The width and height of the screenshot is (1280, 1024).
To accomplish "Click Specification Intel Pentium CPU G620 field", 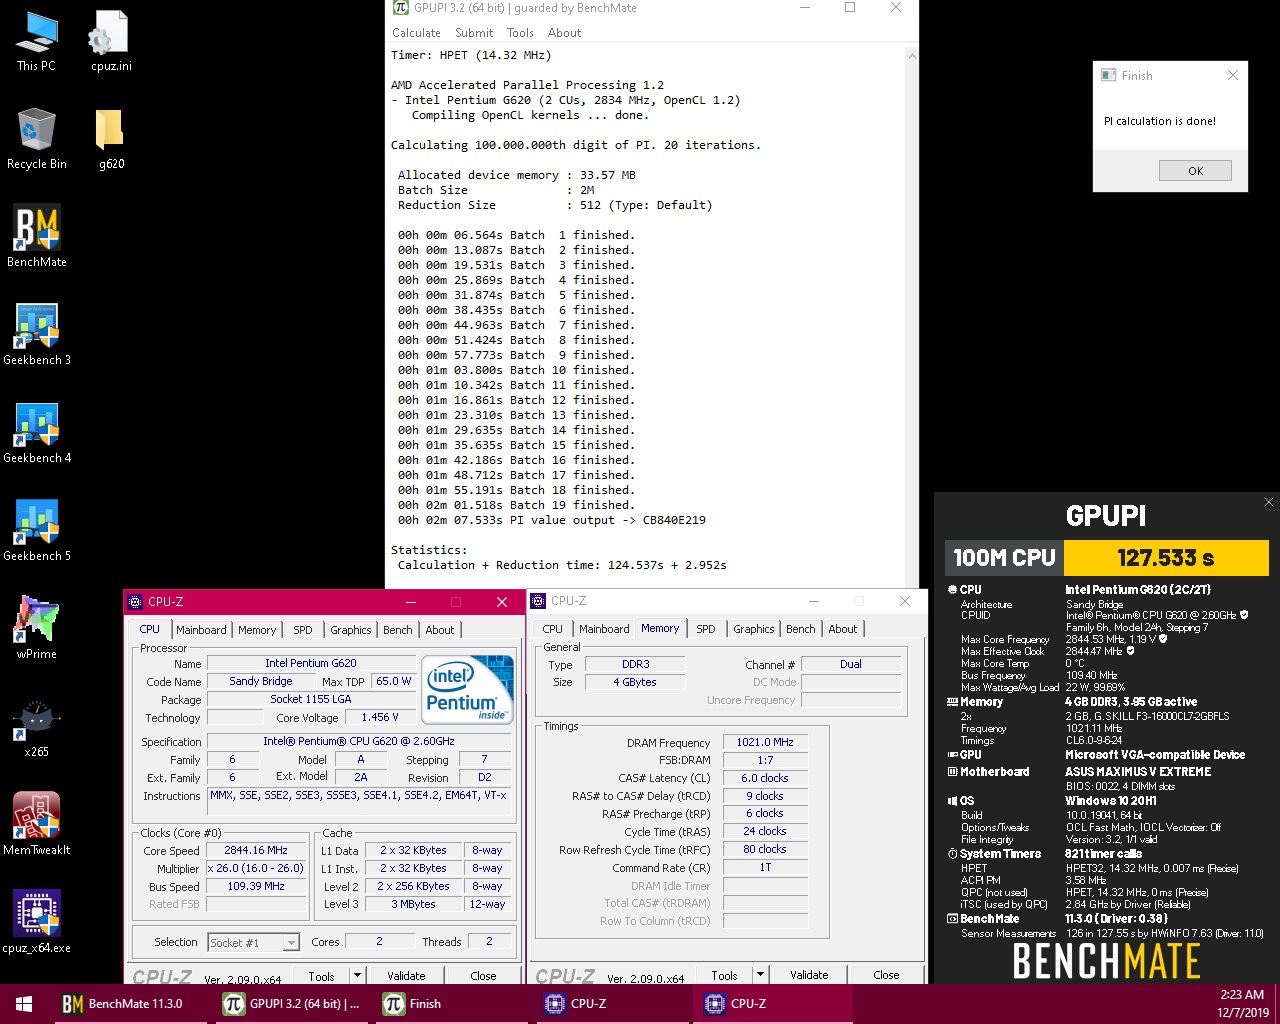I will click(359, 741).
